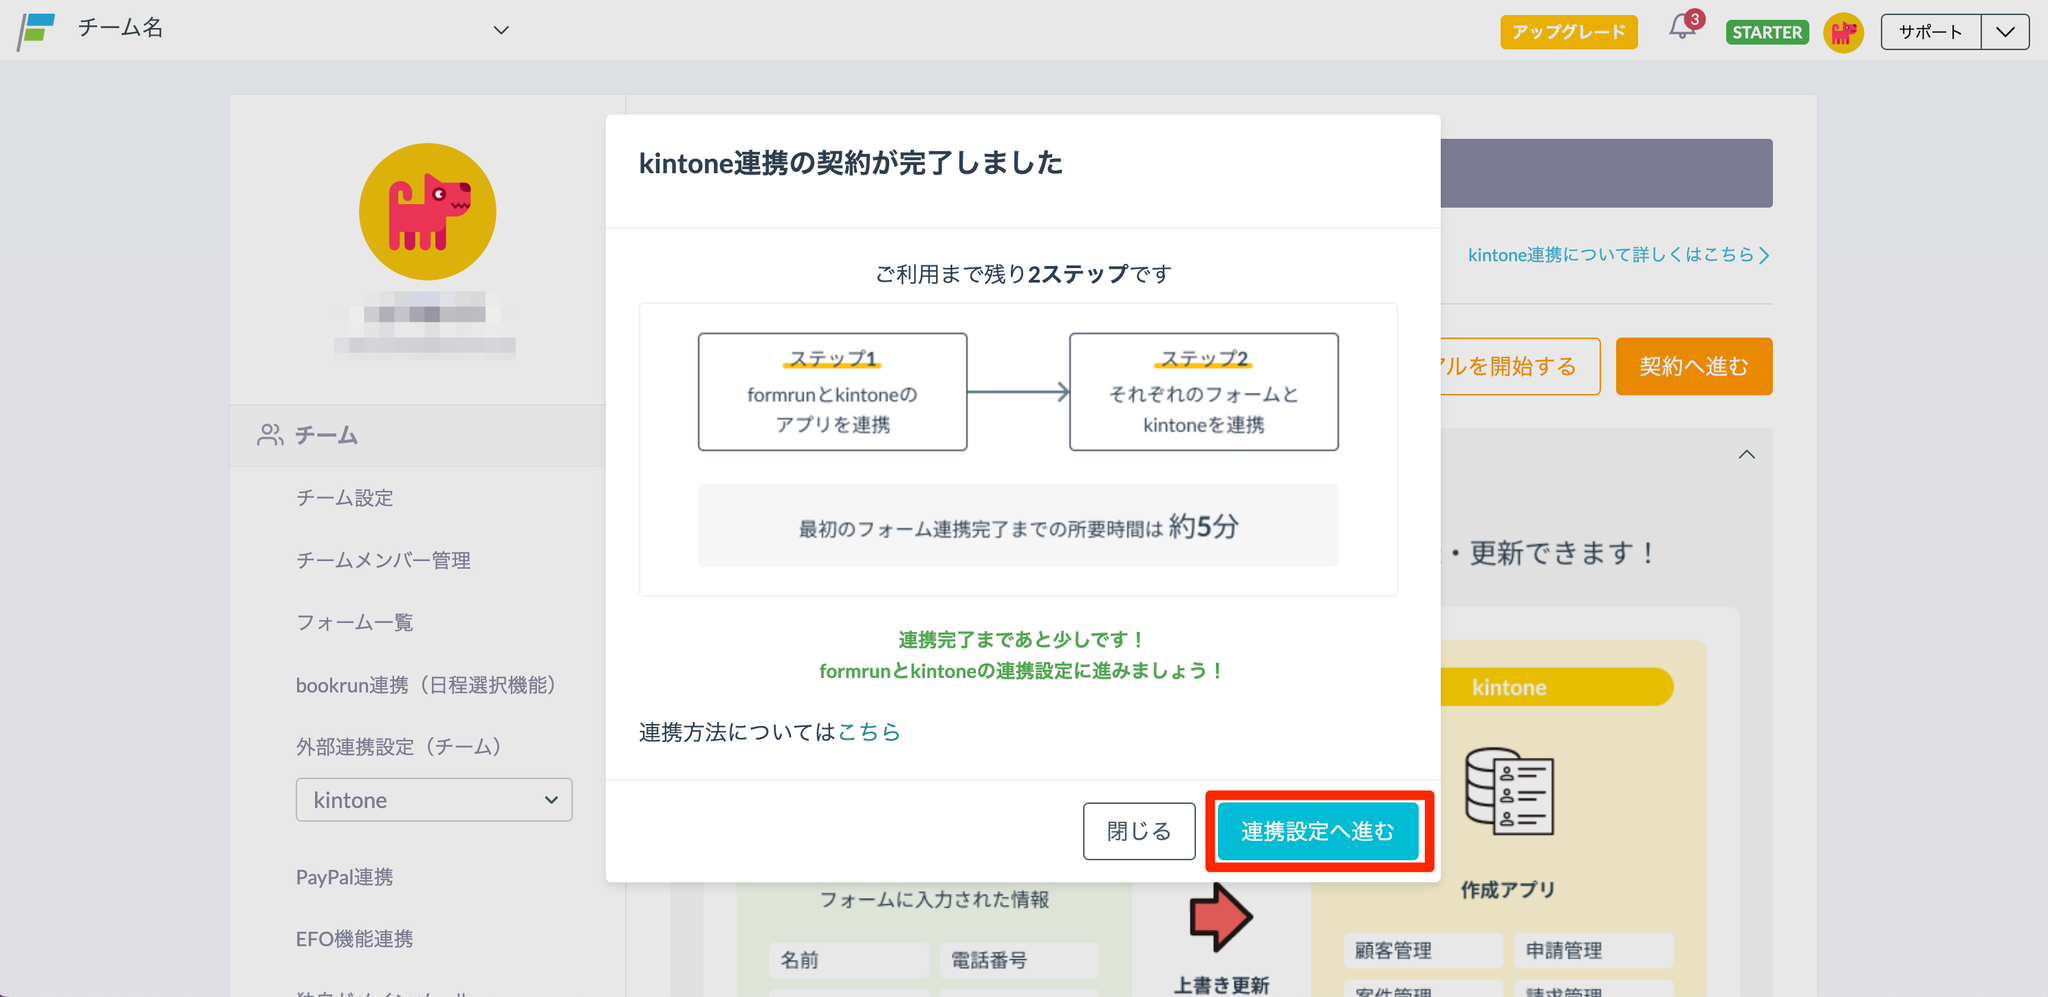2048x997 pixels.
Task: Click the red overwrite-update arrow icon
Action: [1220, 916]
